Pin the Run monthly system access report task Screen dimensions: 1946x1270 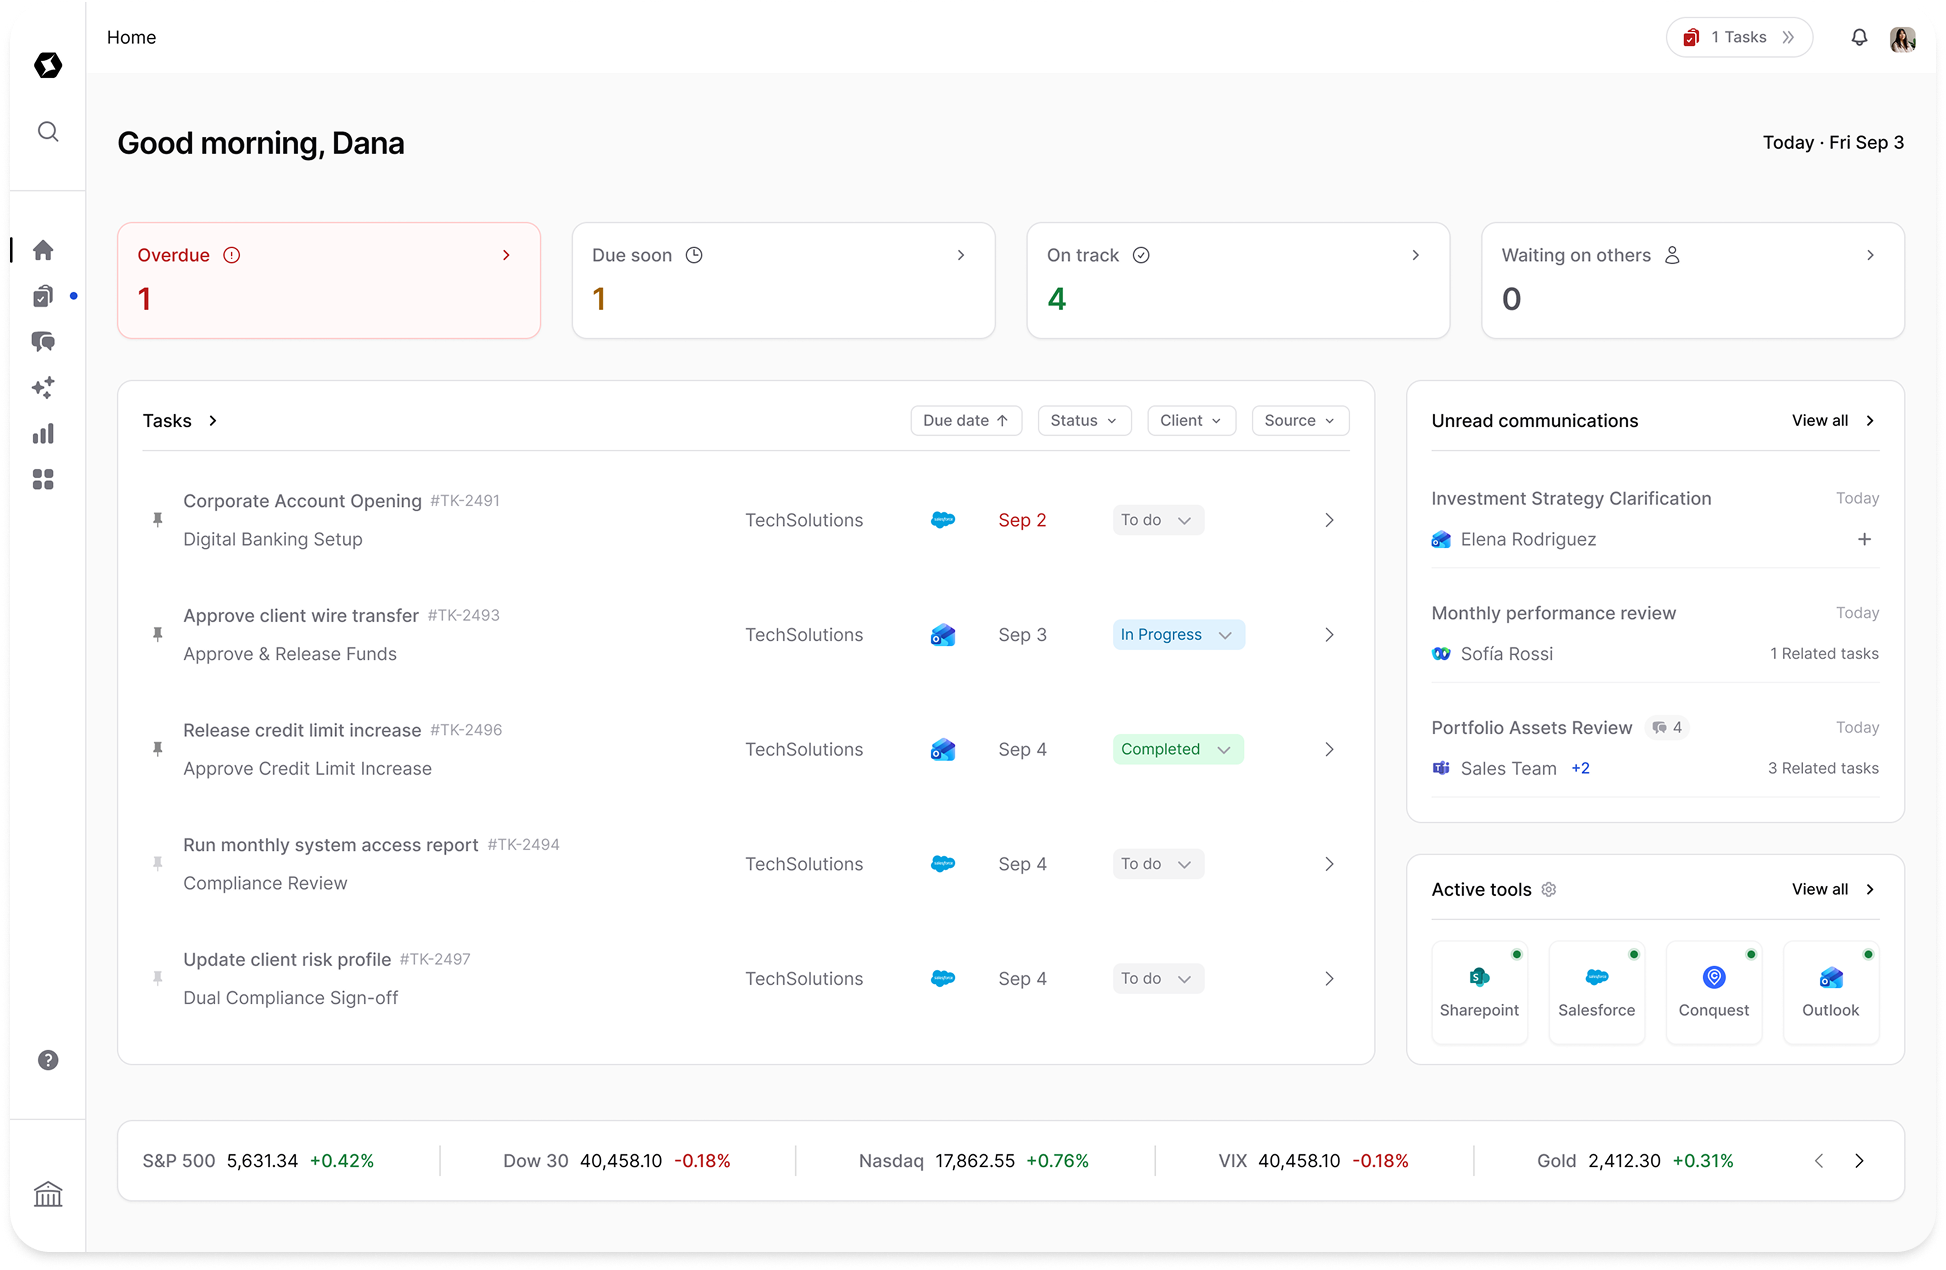157,863
